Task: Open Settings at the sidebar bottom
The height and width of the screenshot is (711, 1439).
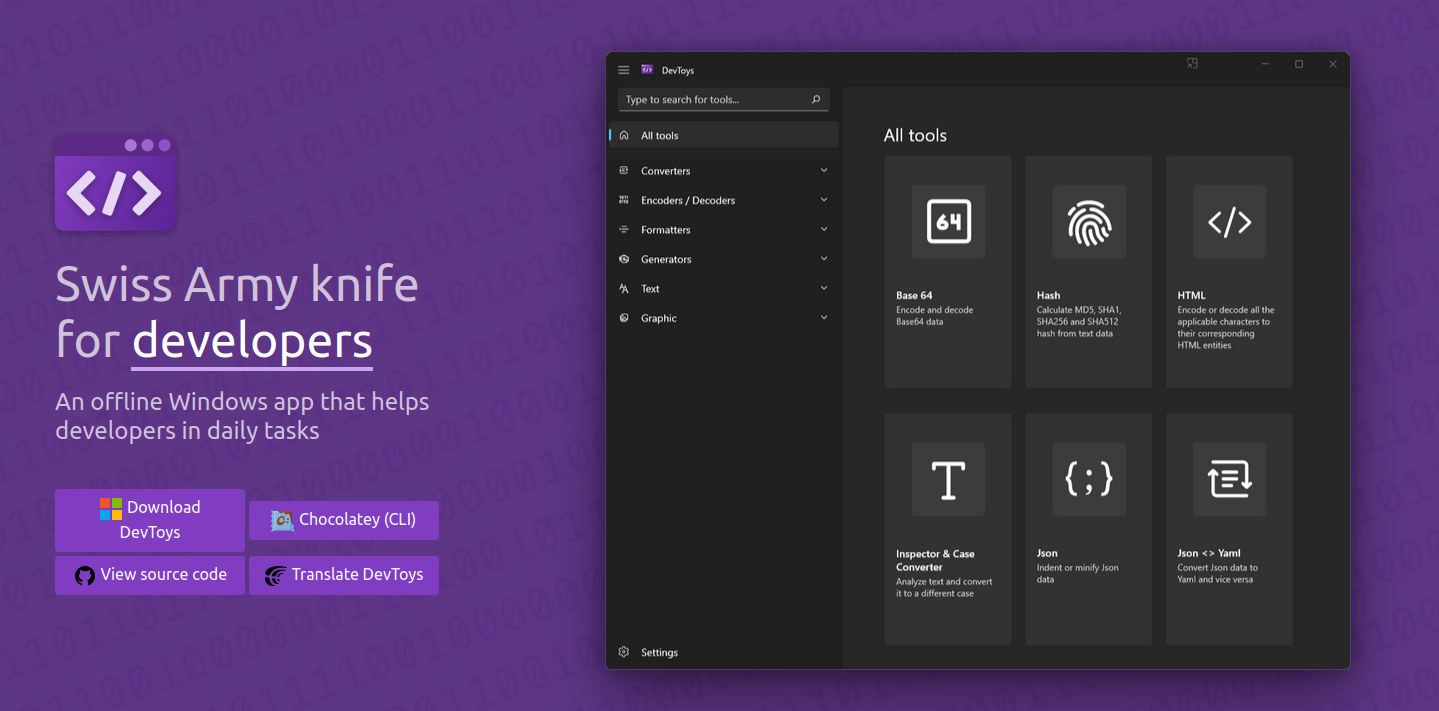Action: click(x=659, y=652)
